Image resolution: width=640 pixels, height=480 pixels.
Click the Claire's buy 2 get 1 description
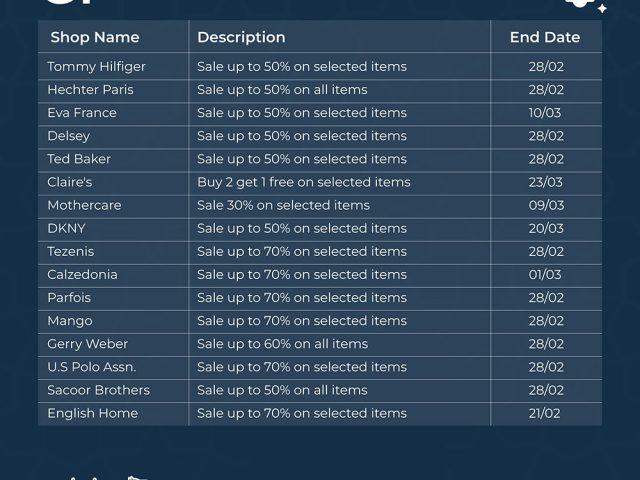tap(303, 182)
